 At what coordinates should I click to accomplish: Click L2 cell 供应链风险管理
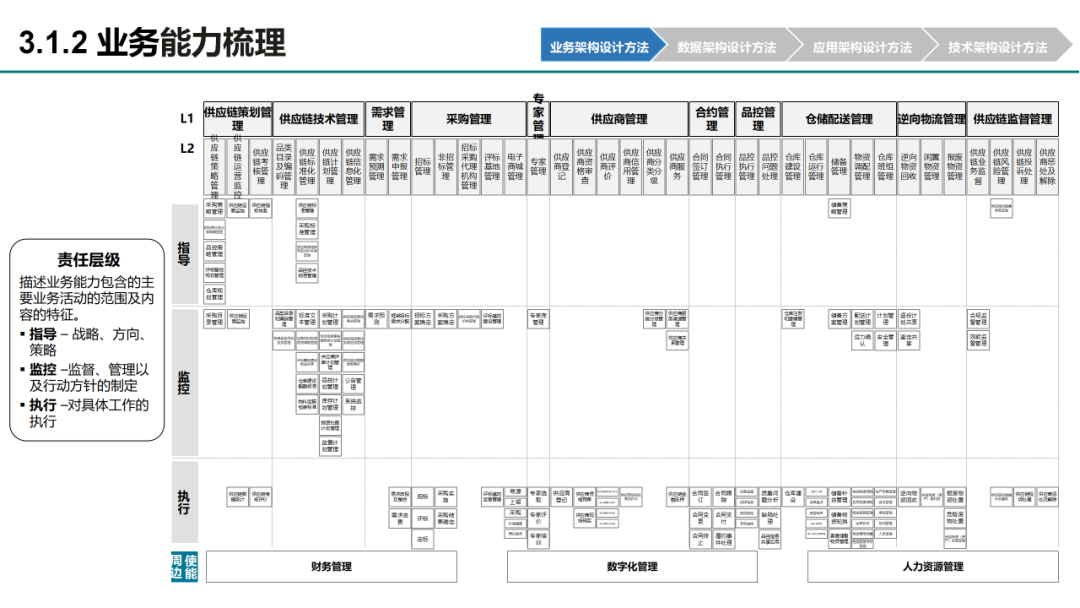click(1001, 167)
